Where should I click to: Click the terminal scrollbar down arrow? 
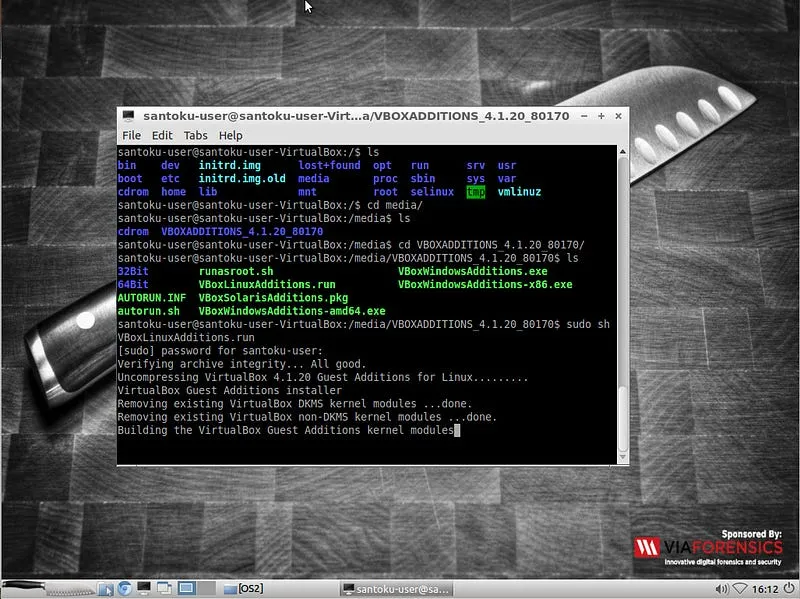(x=622, y=457)
